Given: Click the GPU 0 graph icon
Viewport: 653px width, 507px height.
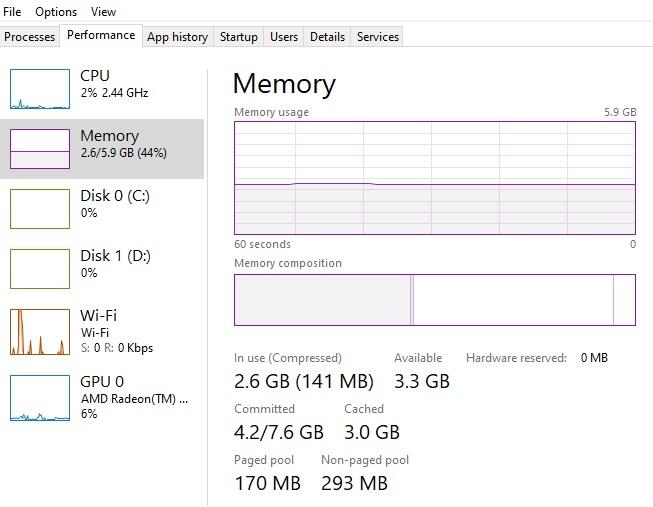Looking at the screenshot, I should click(40, 398).
